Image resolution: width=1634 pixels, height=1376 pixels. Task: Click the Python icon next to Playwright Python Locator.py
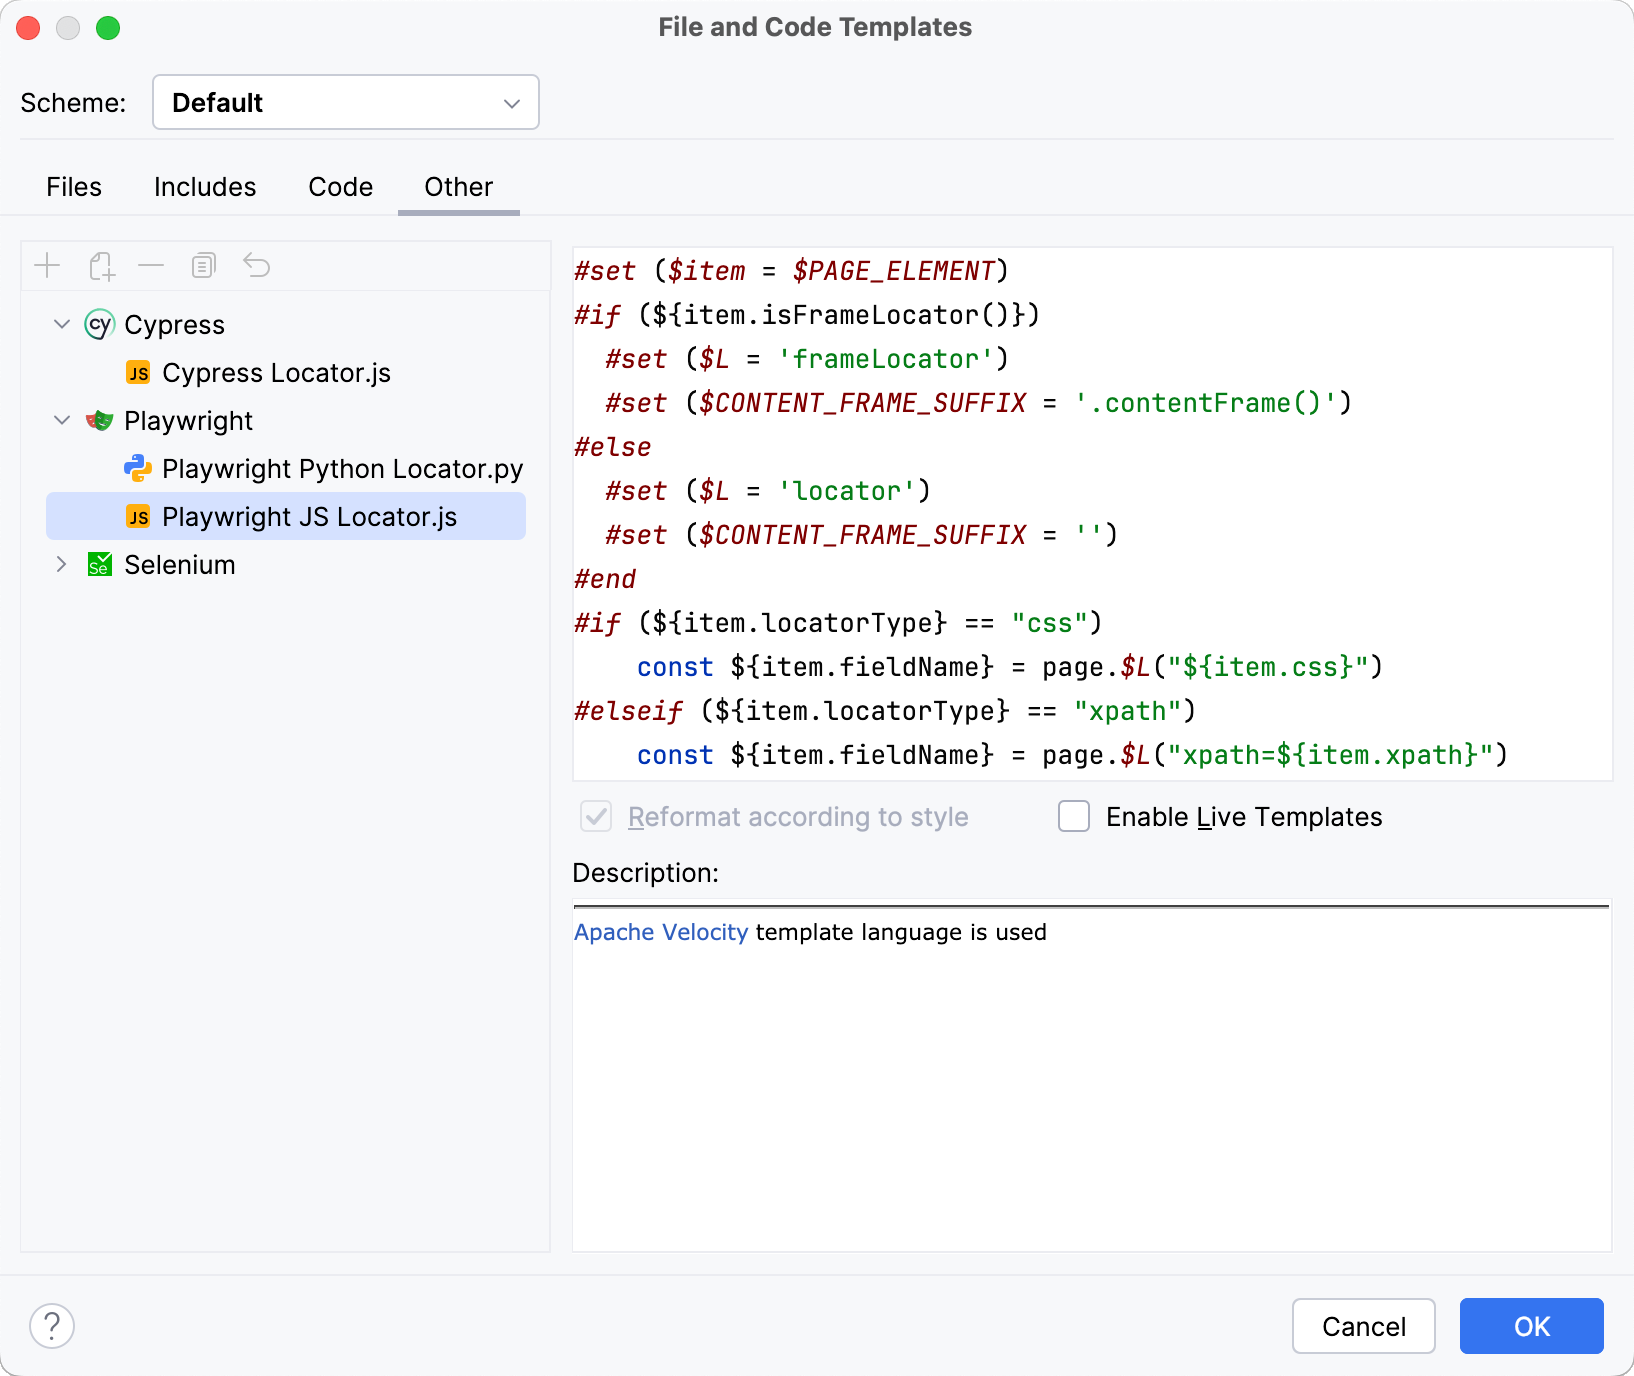[139, 468]
